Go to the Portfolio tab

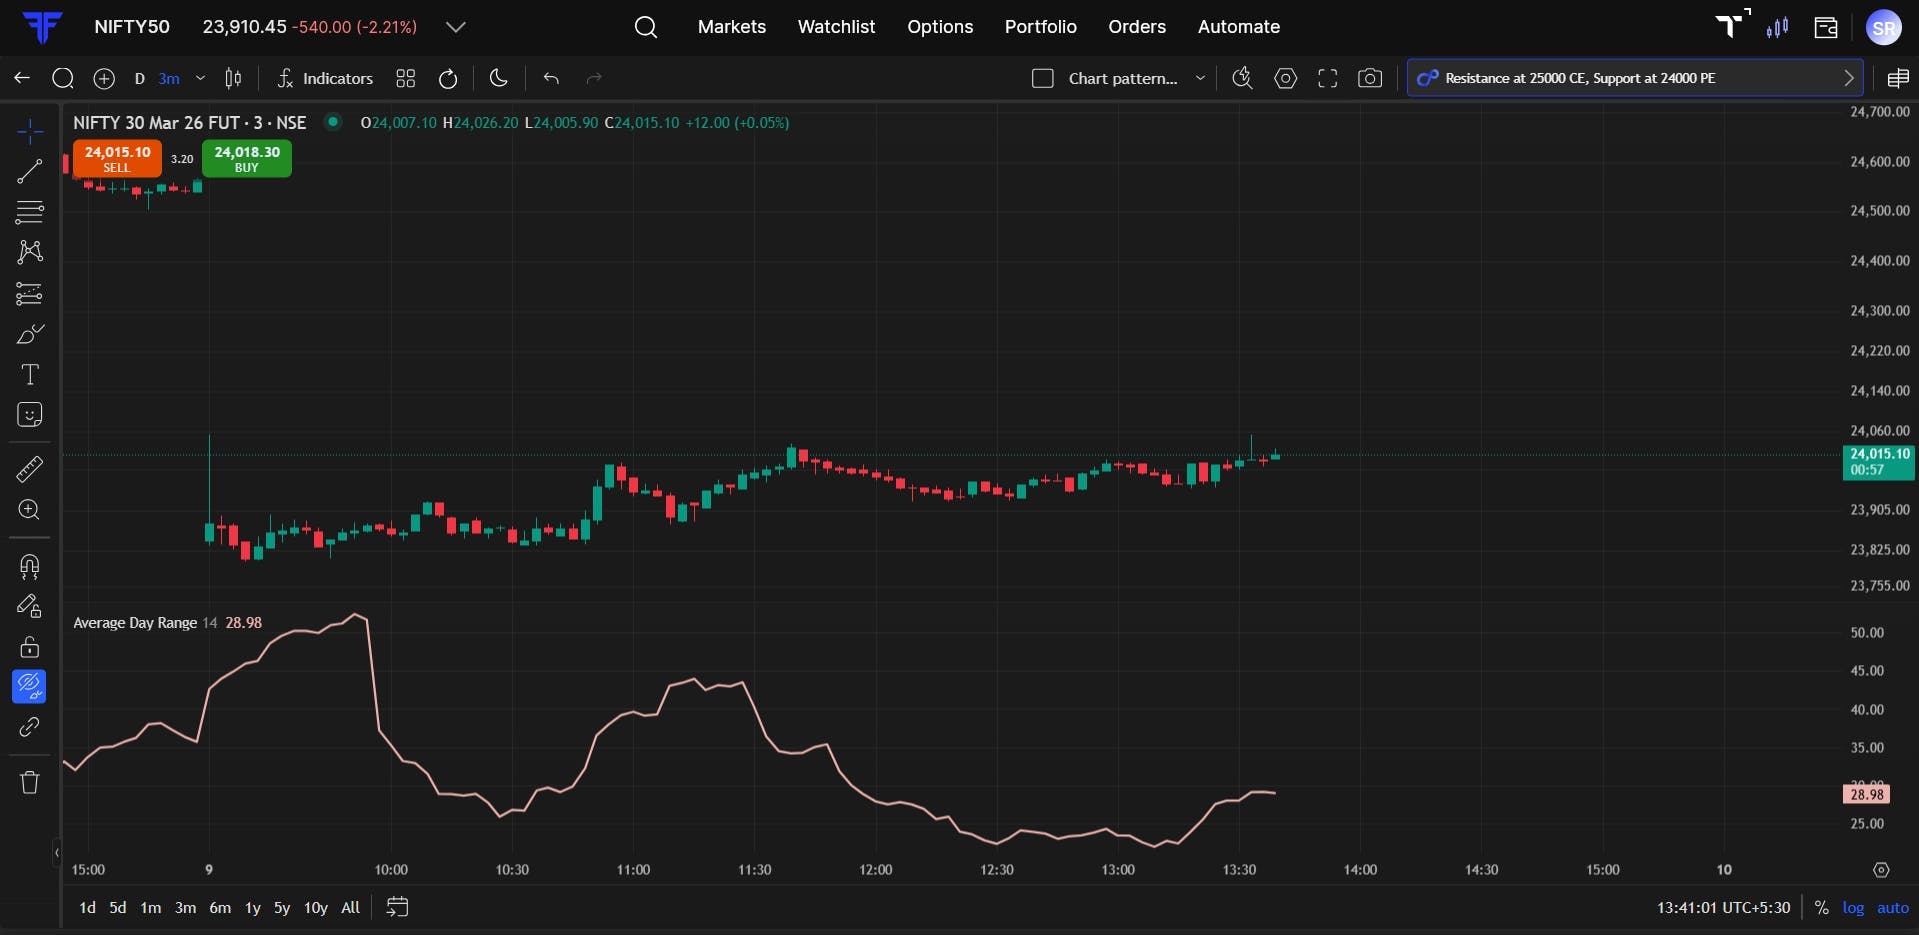click(1040, 27)
